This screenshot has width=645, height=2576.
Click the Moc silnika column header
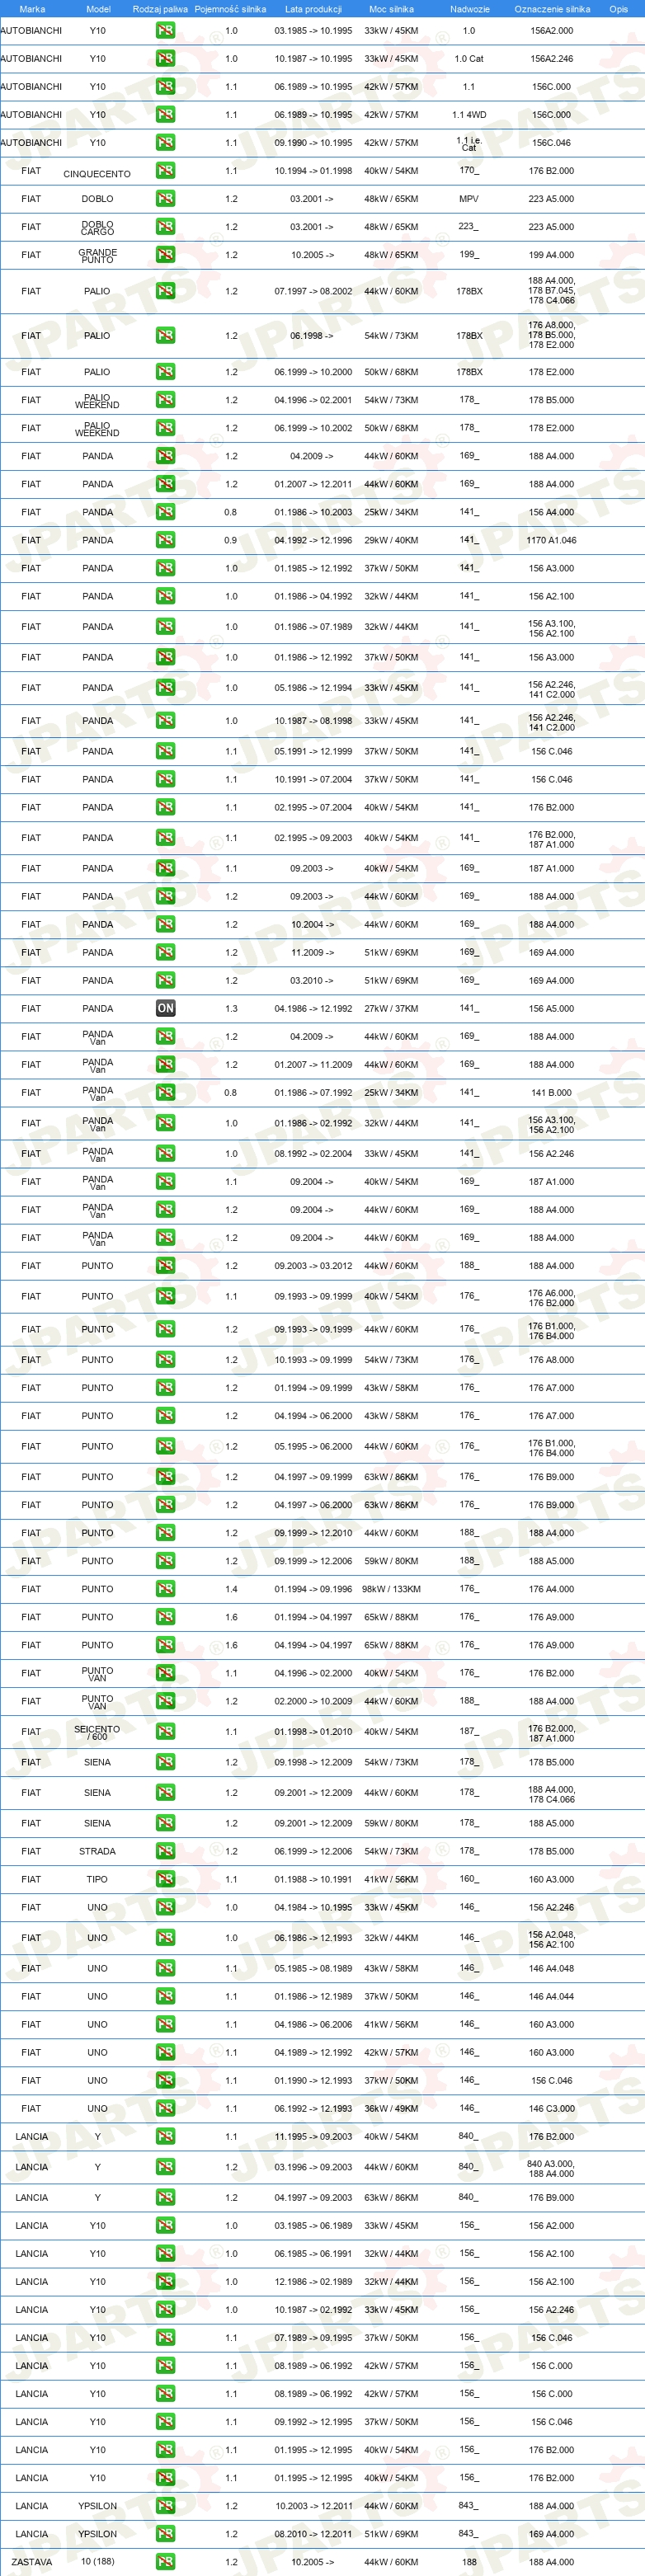click(391, 9)
